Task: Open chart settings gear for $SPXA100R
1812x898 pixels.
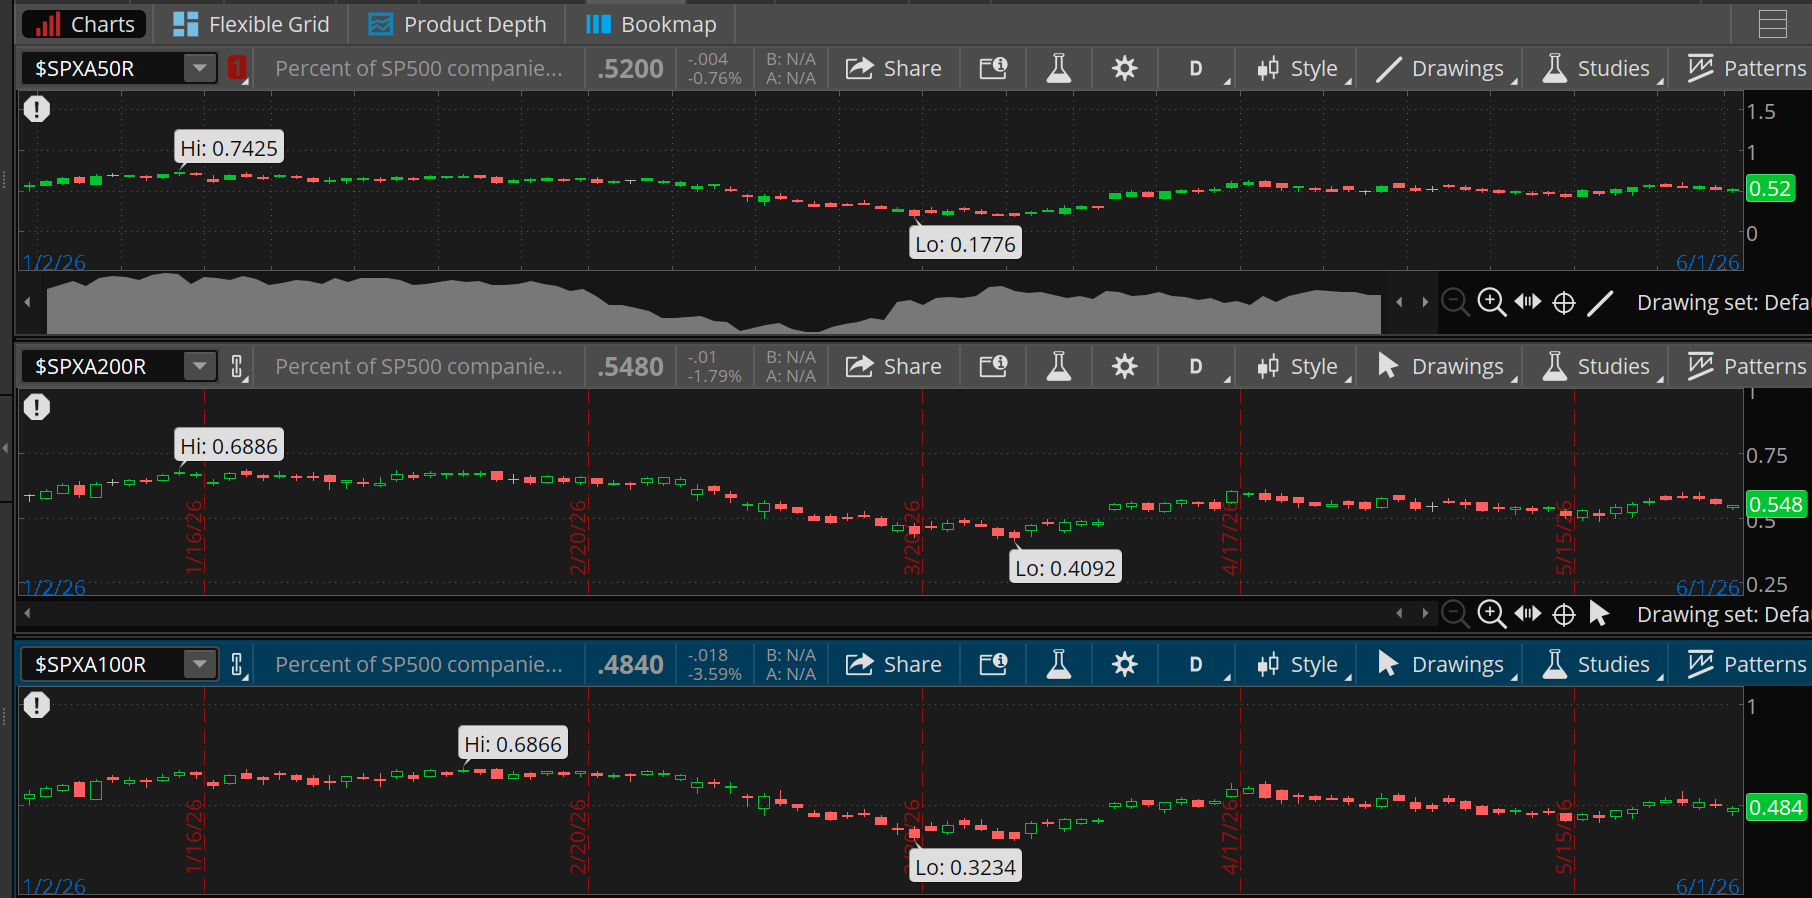Action: pos(1125,664)
